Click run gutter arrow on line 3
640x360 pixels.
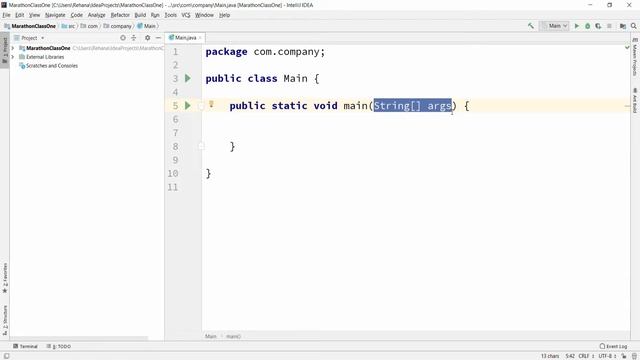point(188,78)
